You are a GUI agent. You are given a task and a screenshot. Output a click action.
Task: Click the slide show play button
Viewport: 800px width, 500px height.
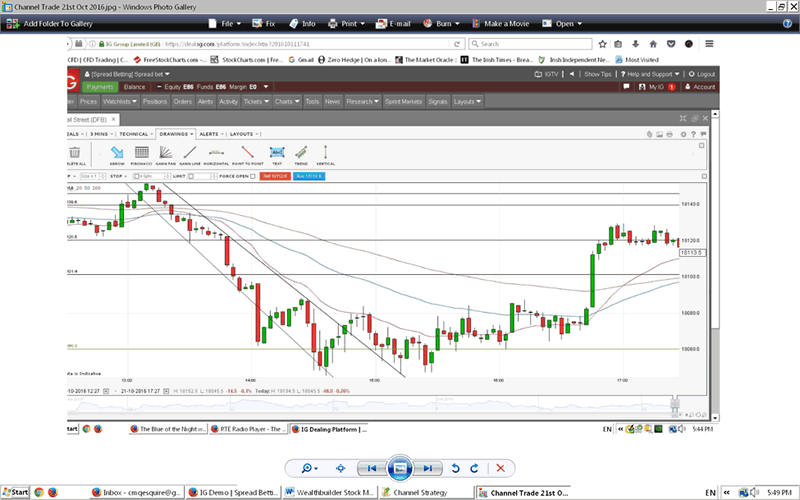[399, 468]
